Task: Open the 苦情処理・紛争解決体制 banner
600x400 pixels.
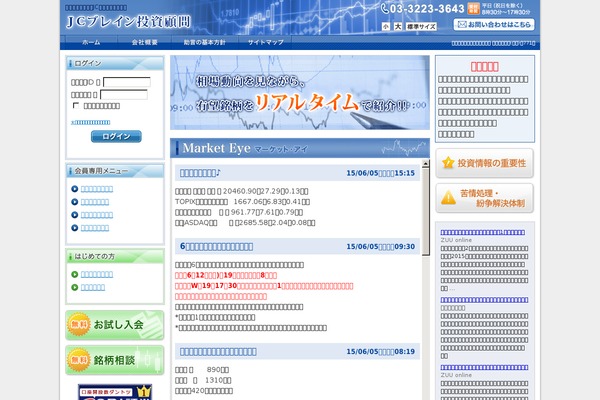Action: 484,198
